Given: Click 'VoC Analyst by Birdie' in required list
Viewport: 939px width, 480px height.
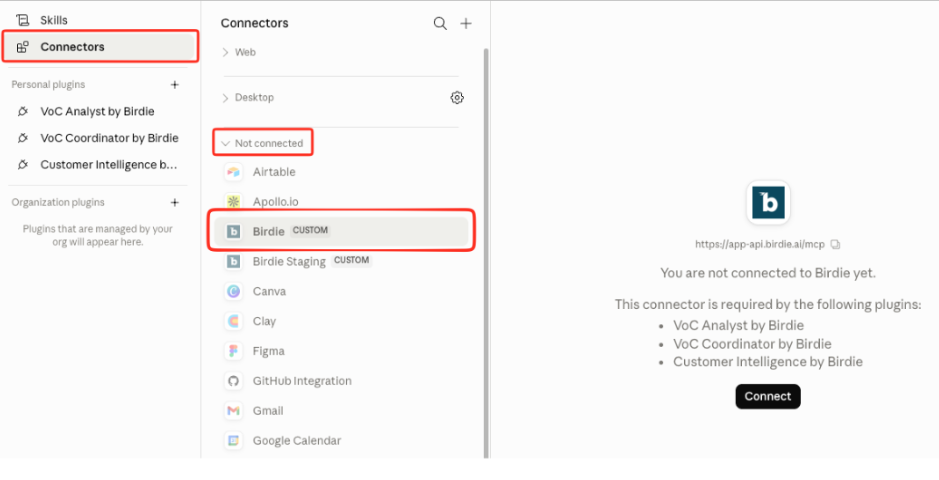Looking at the screenshot, I should coord(738,326).
